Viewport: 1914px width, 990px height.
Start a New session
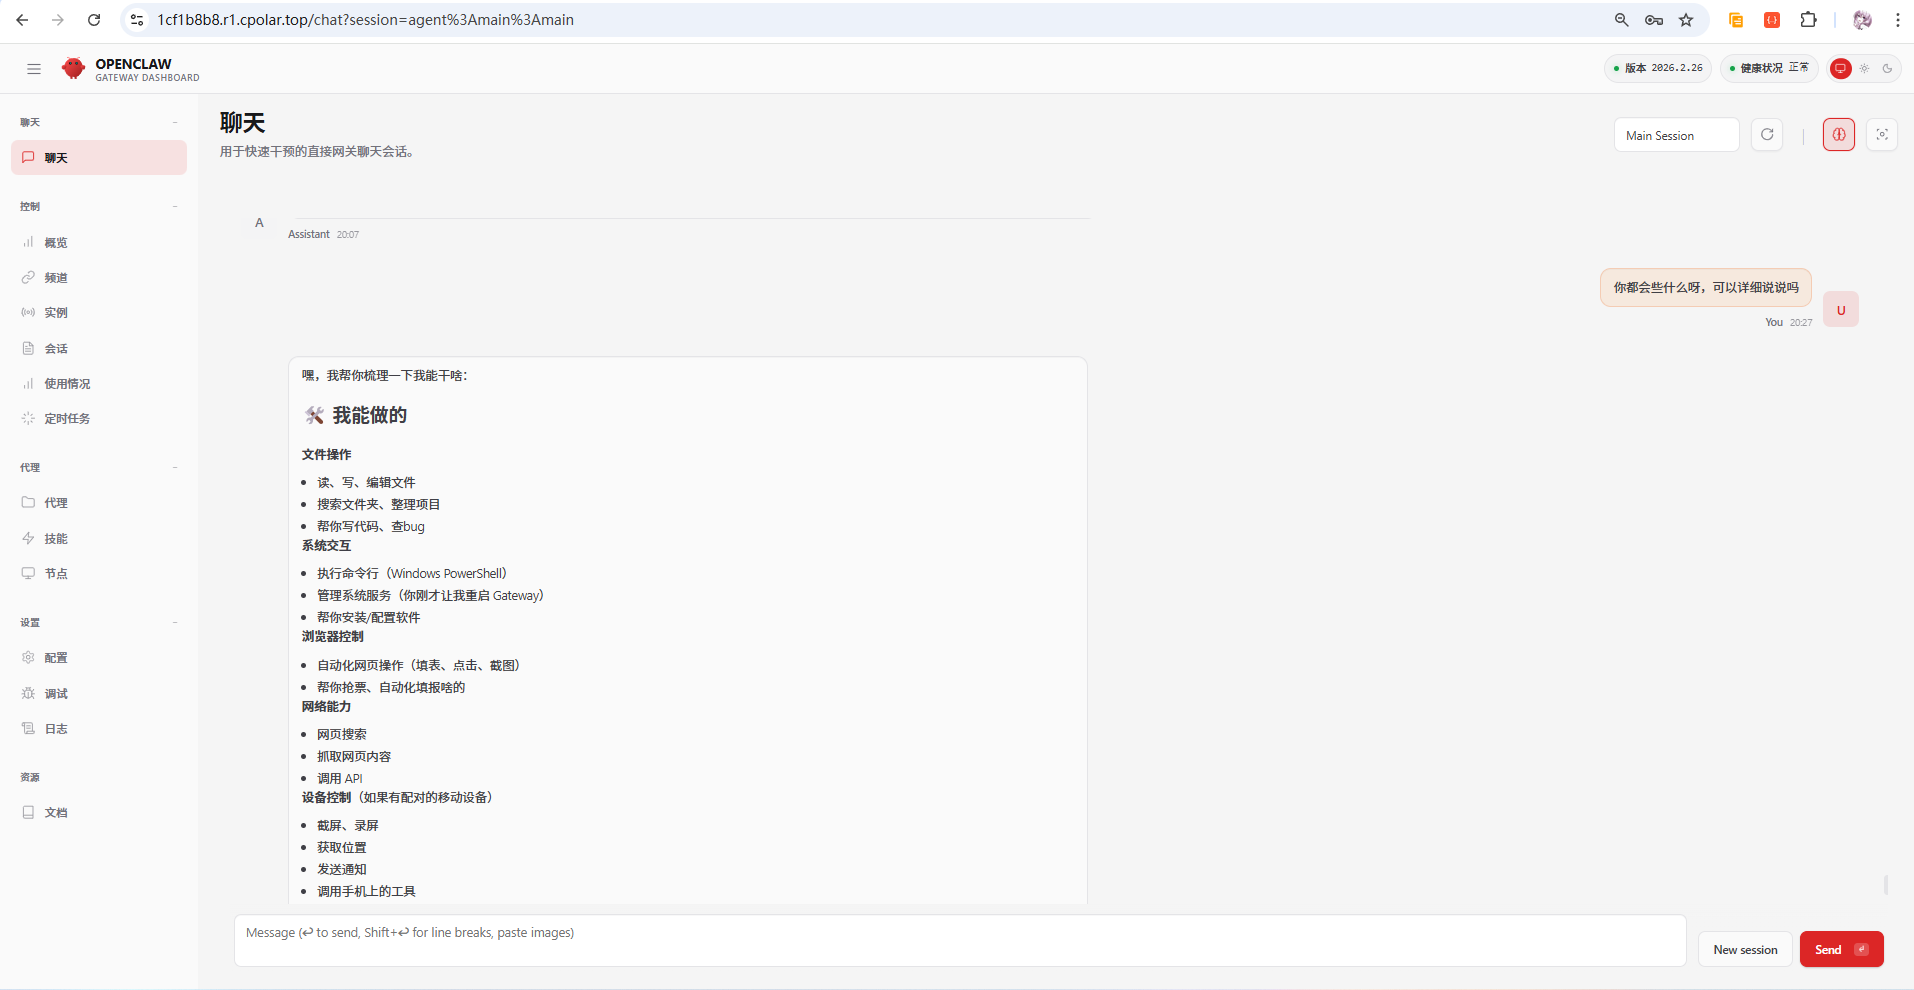point(1744,948)
